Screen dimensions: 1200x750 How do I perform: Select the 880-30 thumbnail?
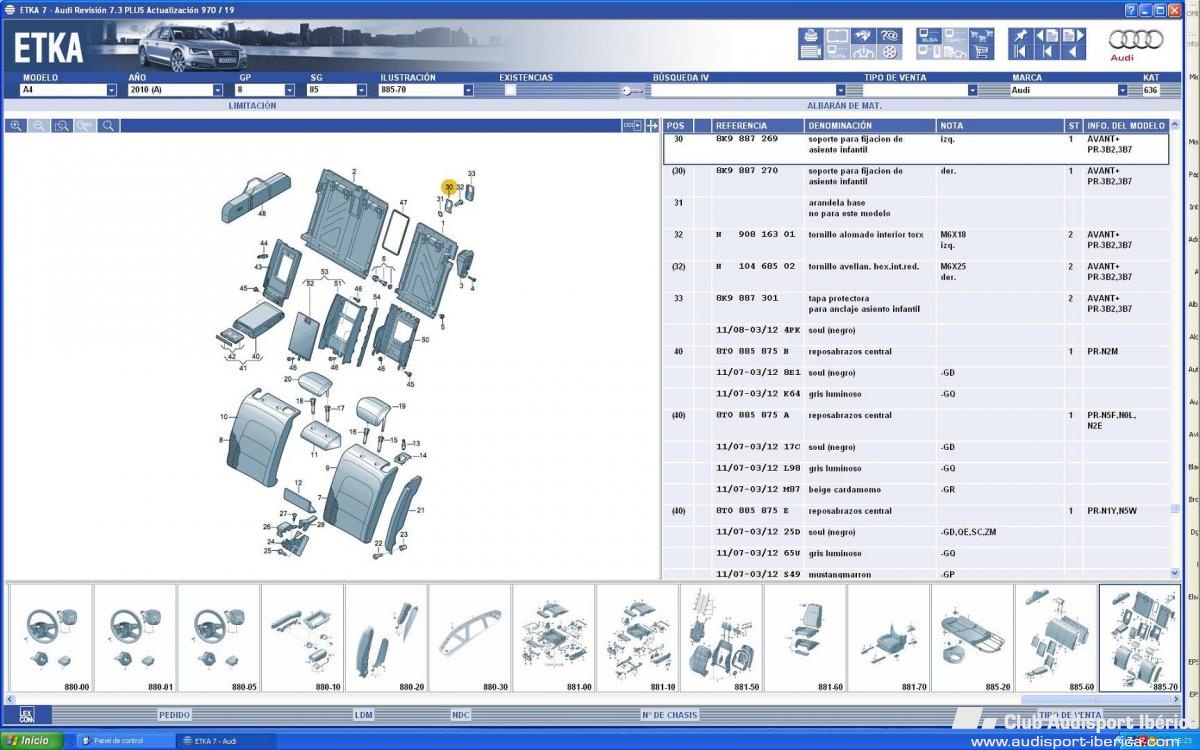(x=470, y=638)
